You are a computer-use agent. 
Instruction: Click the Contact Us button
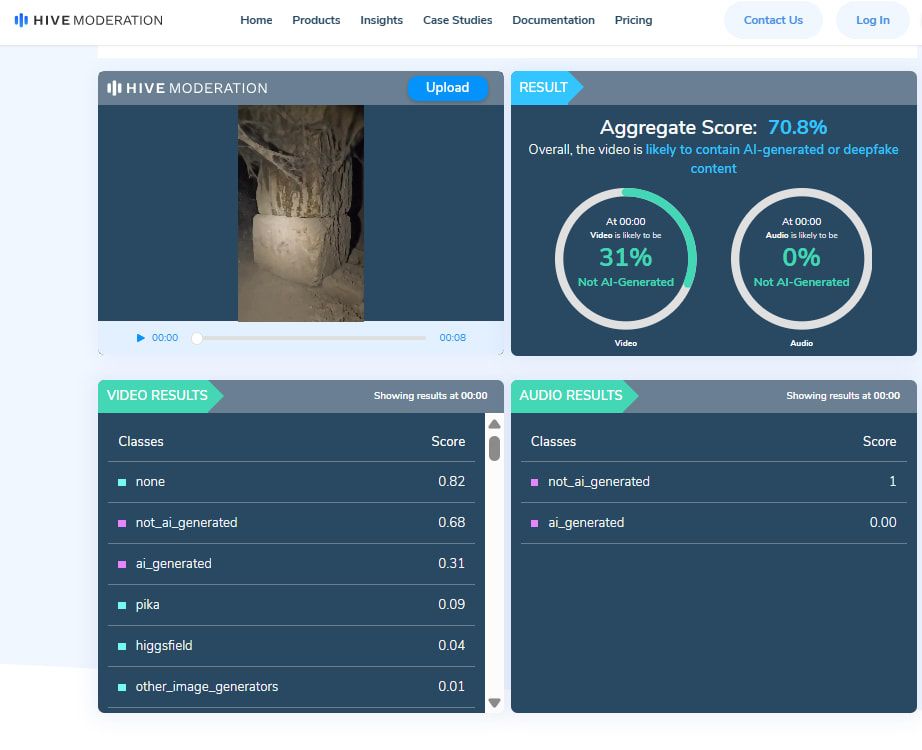(773, 20)
